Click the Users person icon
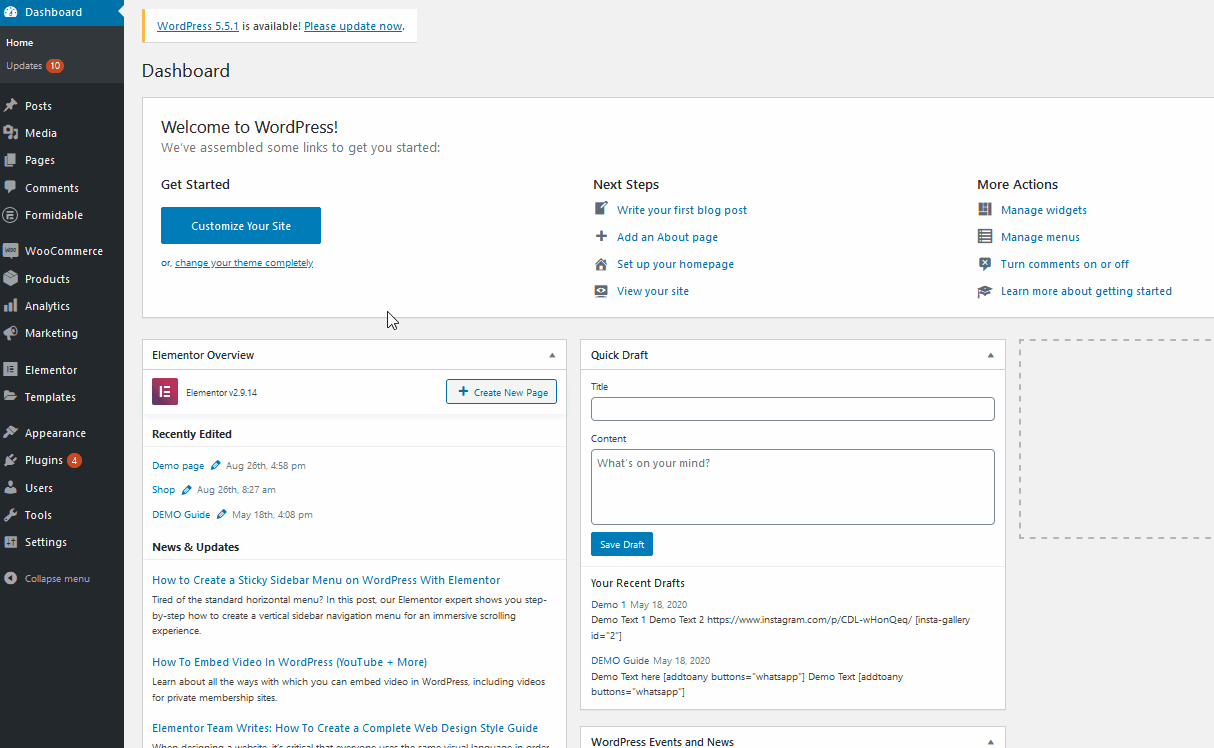Viewport: 1214px width, 748px height. pos(11,488)
